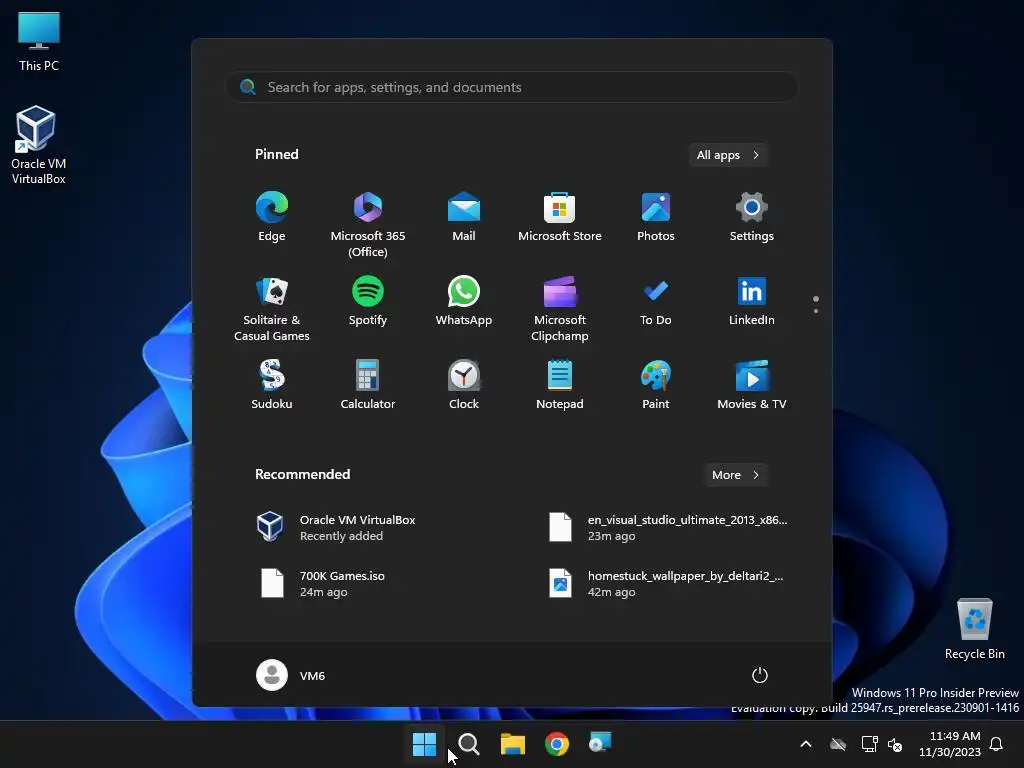Open Calculator

pos(368,385)
